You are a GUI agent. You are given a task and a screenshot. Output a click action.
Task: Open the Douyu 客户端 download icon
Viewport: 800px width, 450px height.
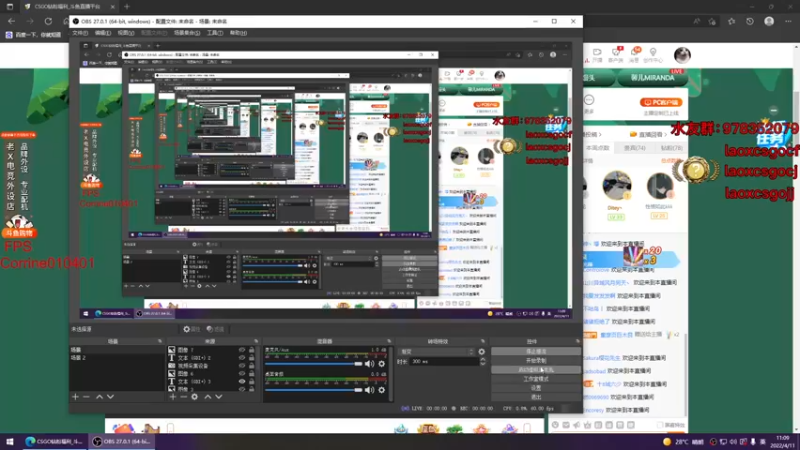coord(616,55)
